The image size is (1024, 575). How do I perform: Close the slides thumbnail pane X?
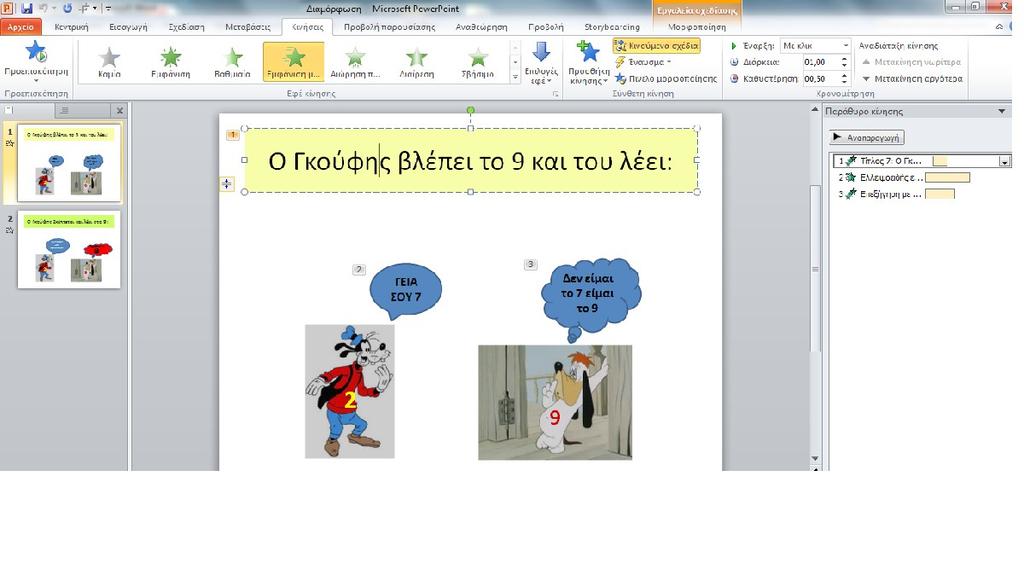pos(120,110)
